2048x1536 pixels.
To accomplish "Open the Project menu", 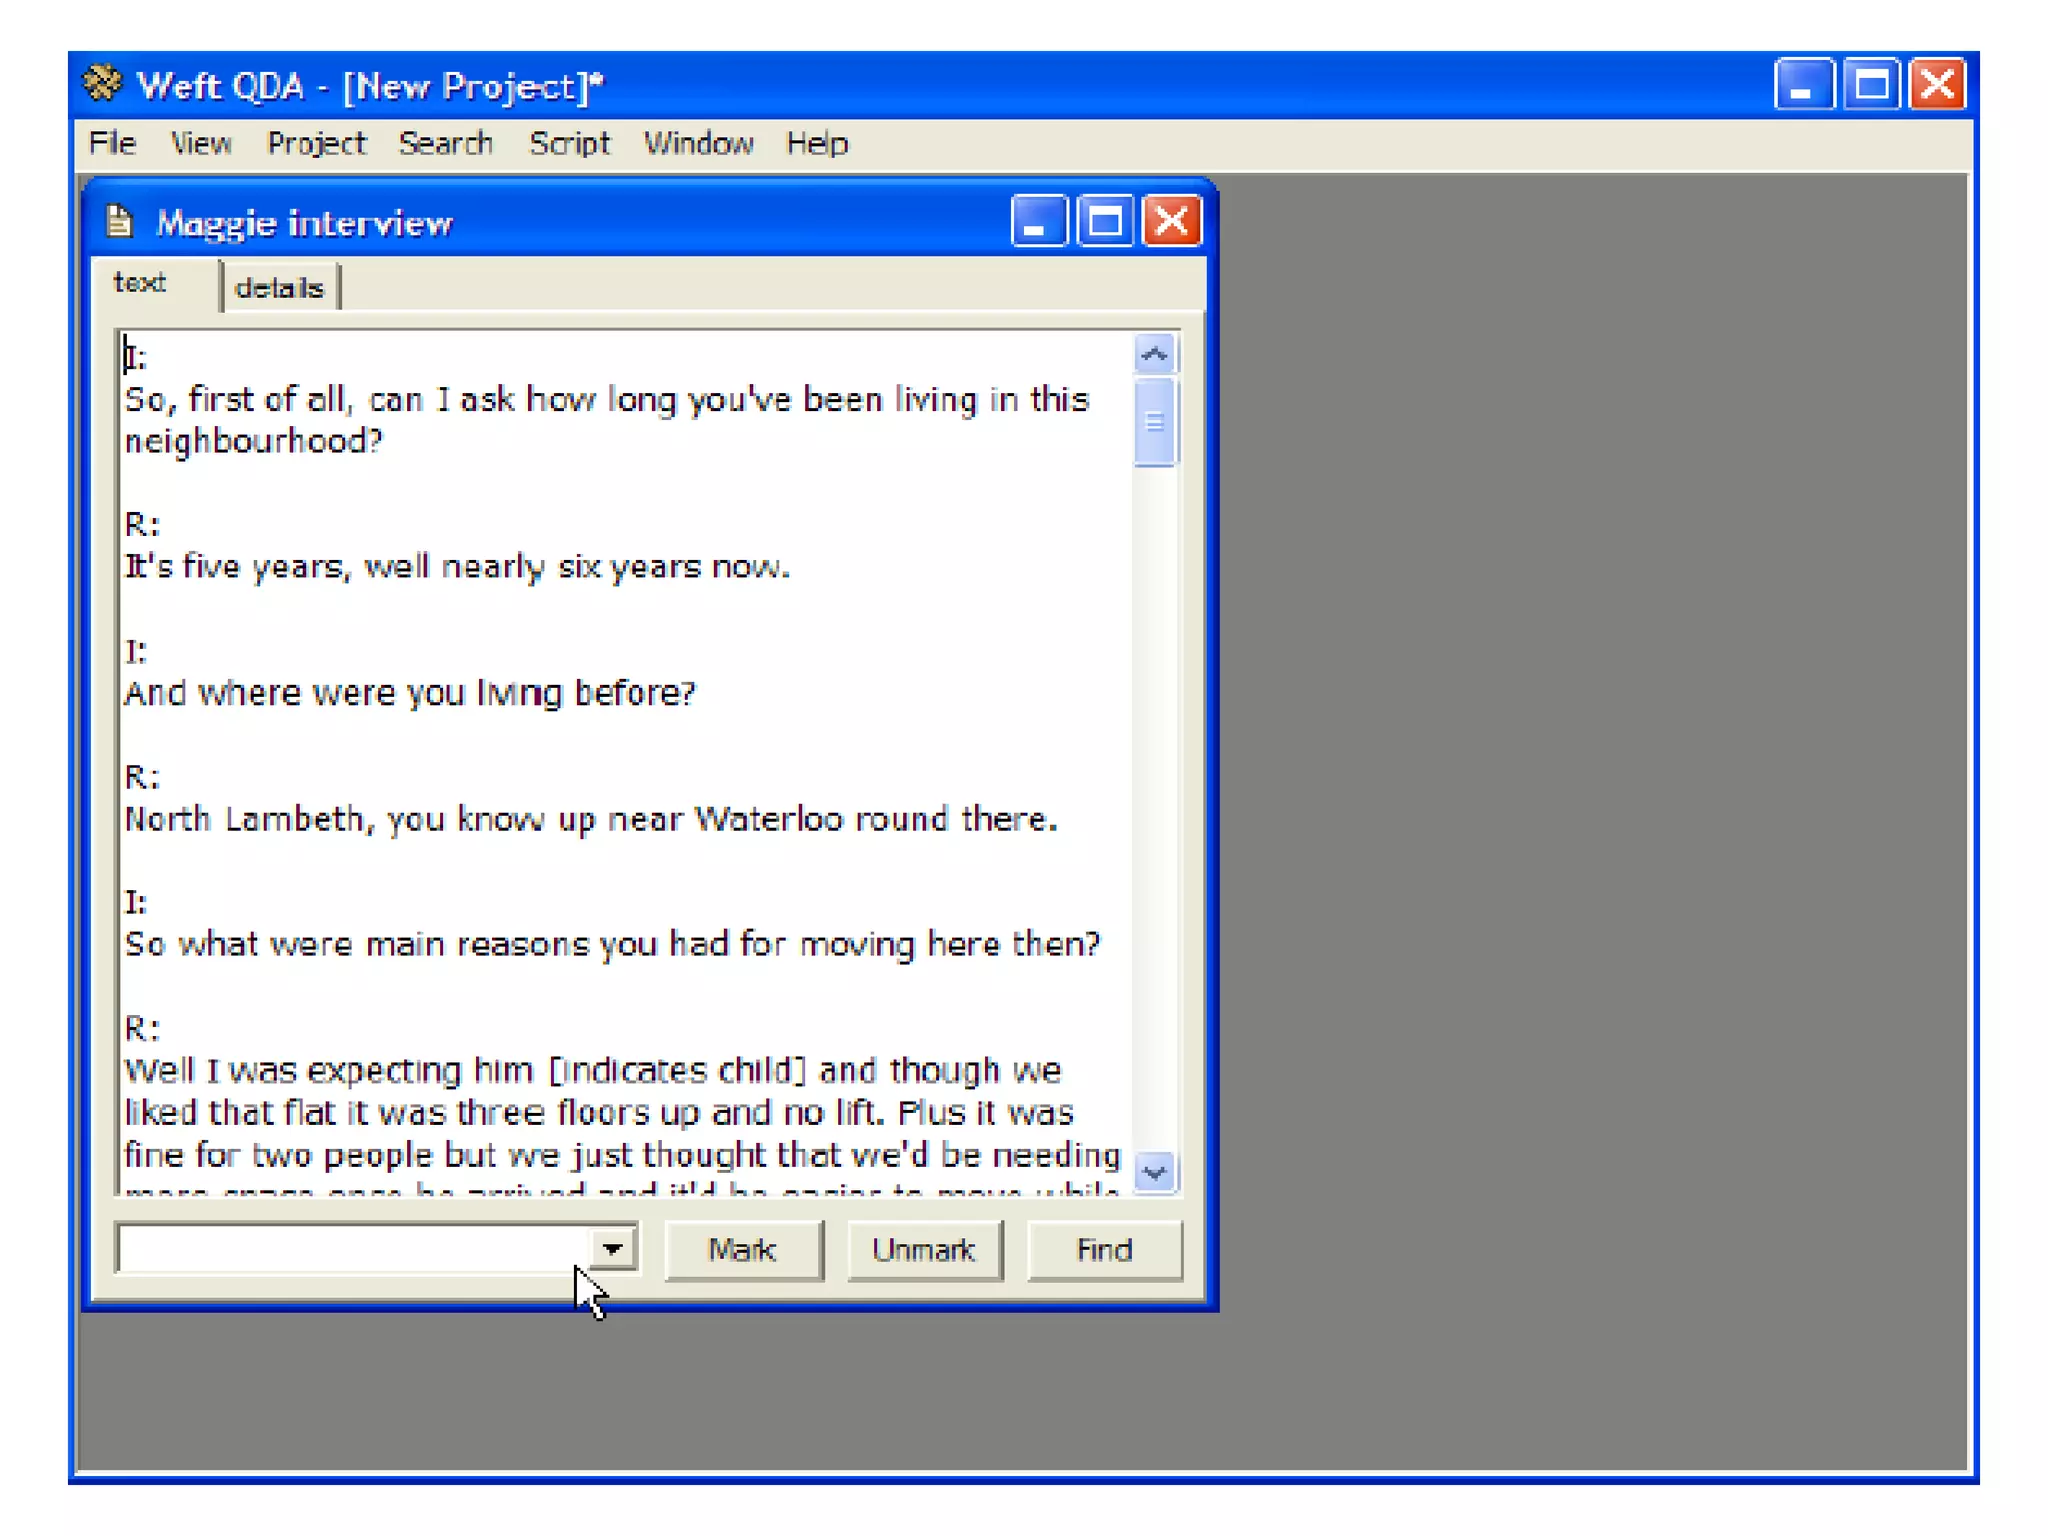I will pyautogui.click(x=316, y=143).
